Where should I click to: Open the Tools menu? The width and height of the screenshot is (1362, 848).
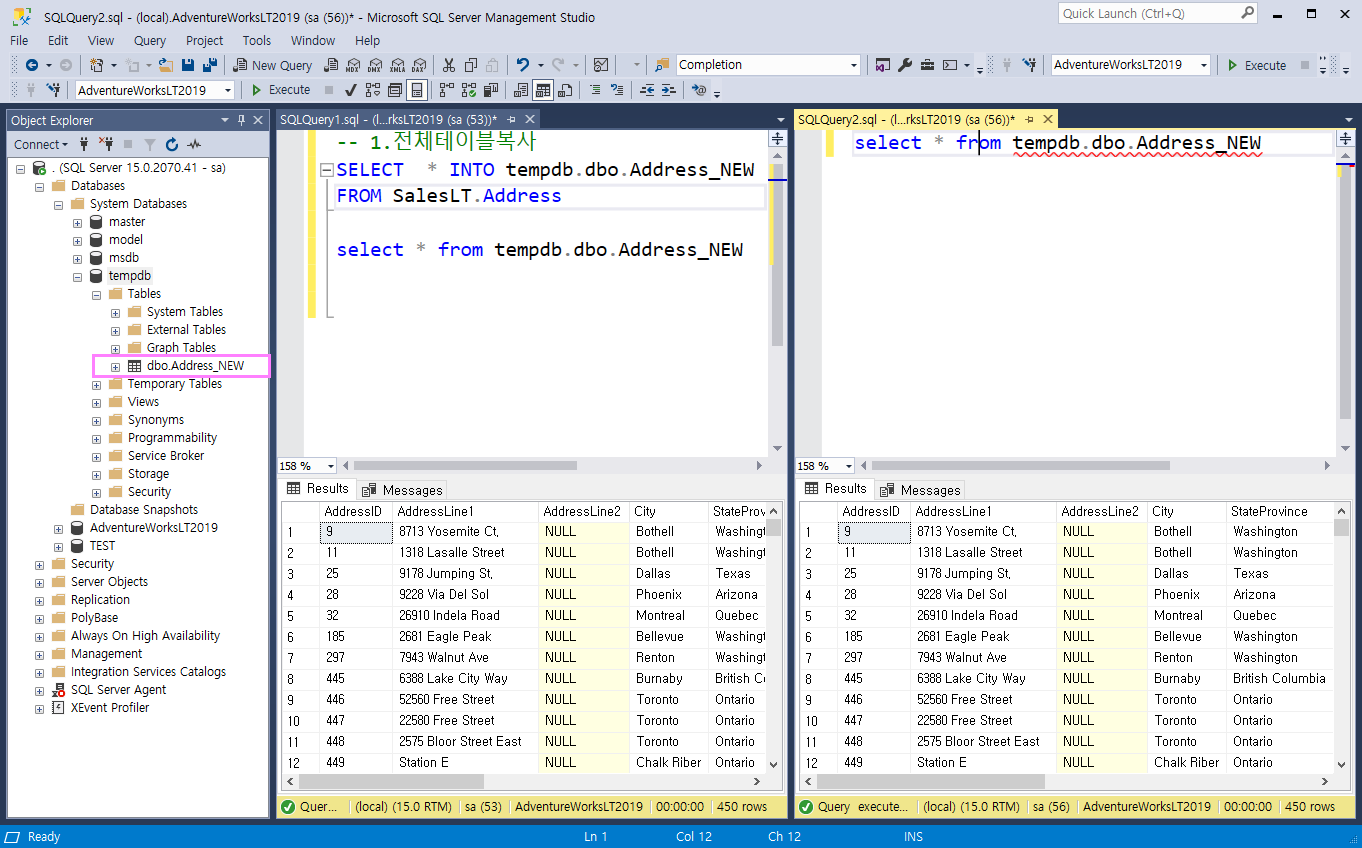tap(257, 40)
